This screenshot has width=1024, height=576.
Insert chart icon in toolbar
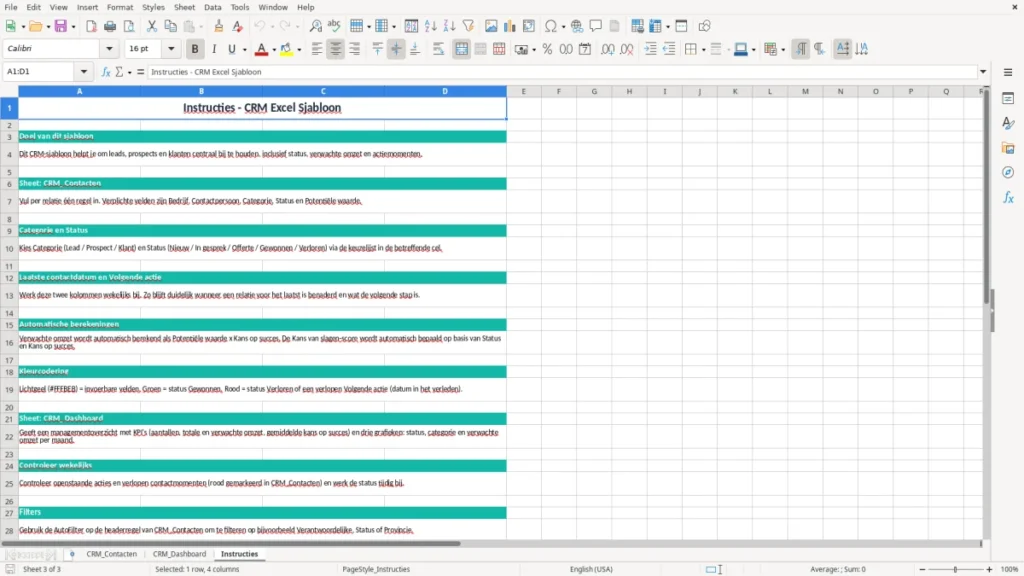click(510, 26)
